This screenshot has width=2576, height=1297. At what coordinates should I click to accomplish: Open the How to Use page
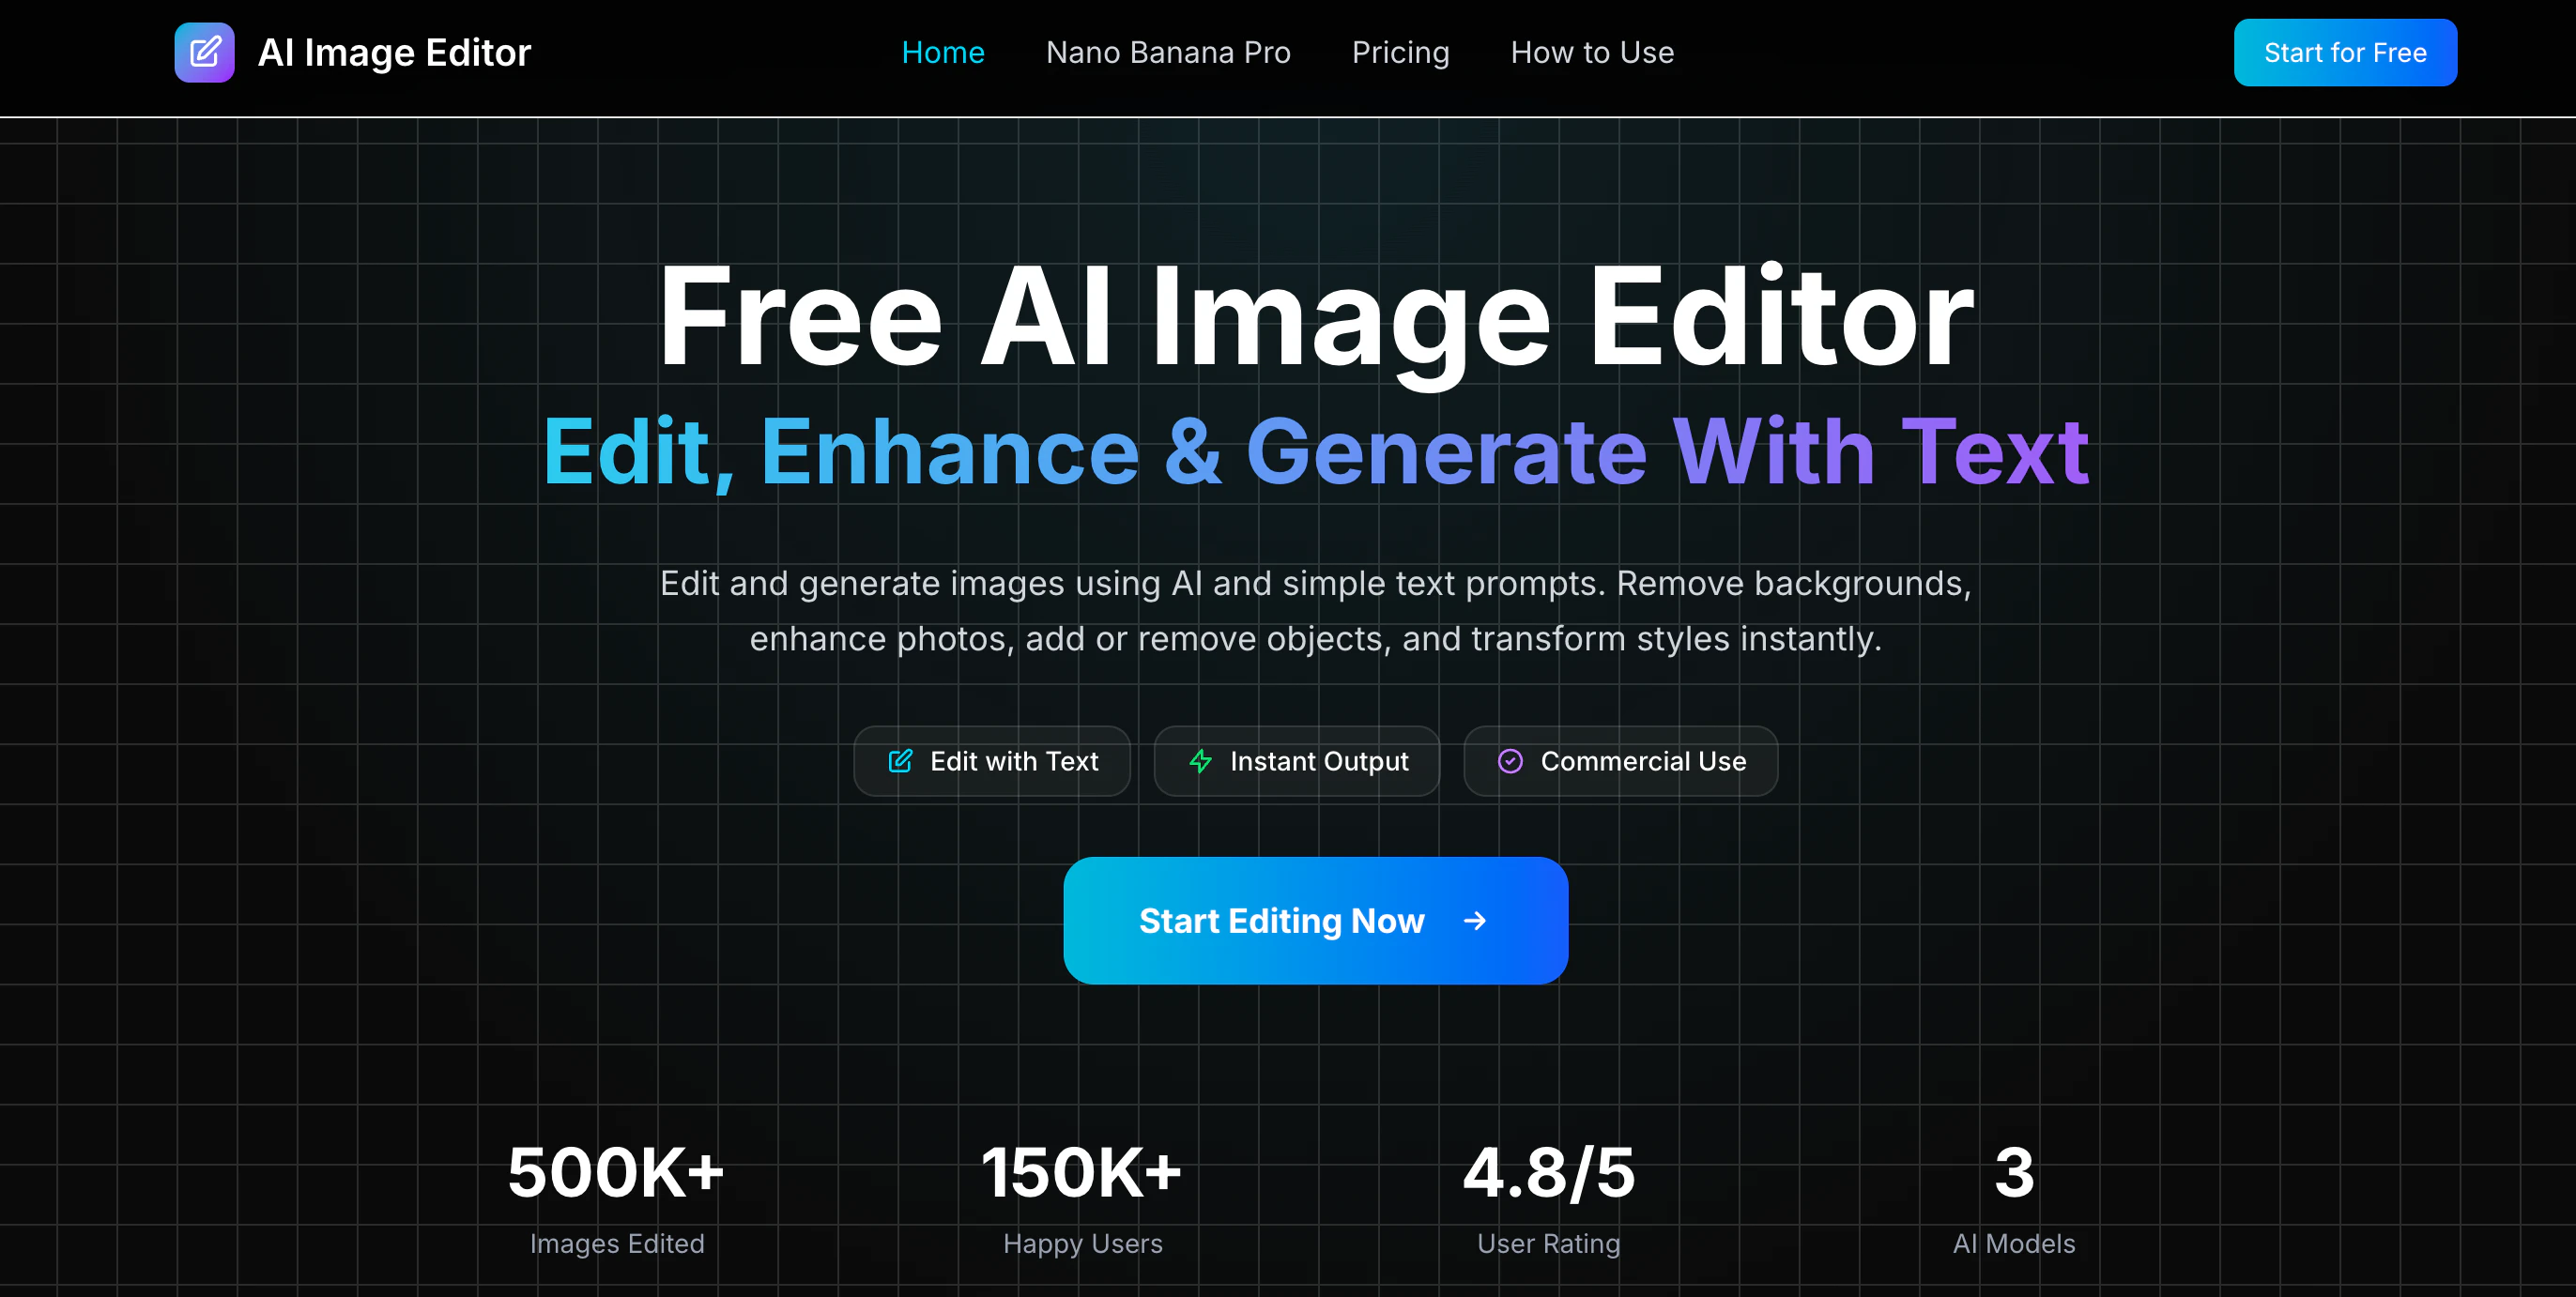tap(1592, 52)
